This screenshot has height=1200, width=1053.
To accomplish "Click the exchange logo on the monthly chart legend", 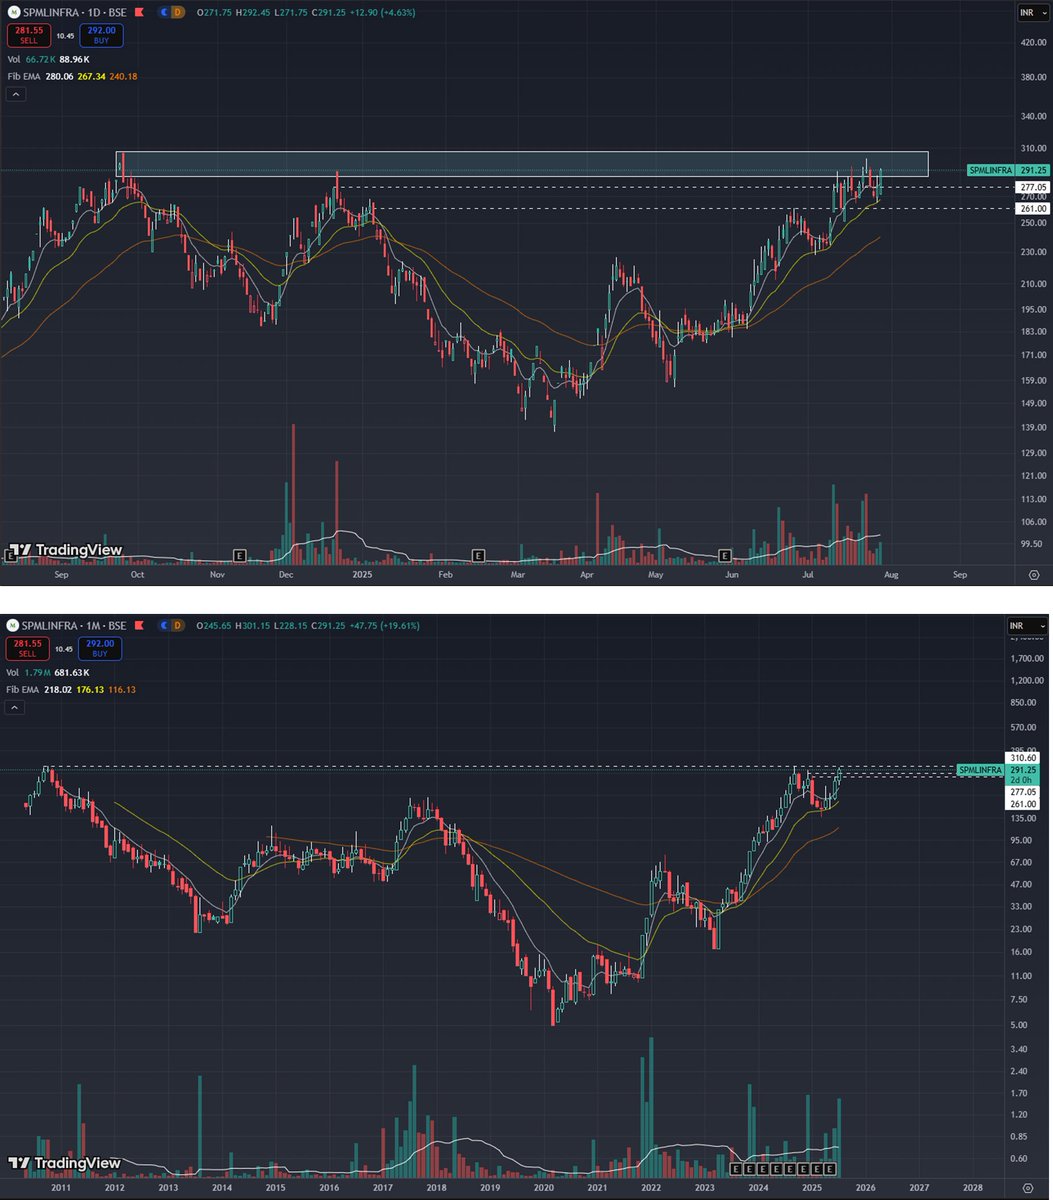I will click(x=13, y=625).
